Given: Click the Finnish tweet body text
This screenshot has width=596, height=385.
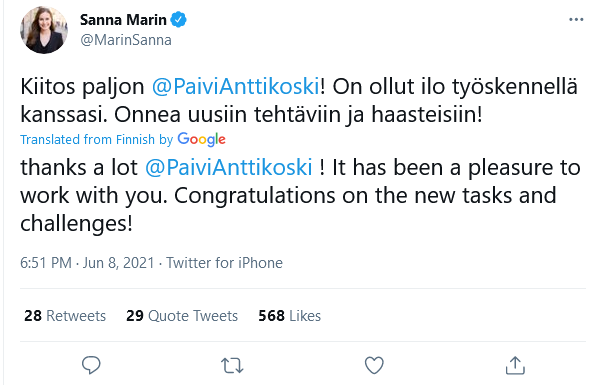Looking at the screenshot, I should click(299, 100).
